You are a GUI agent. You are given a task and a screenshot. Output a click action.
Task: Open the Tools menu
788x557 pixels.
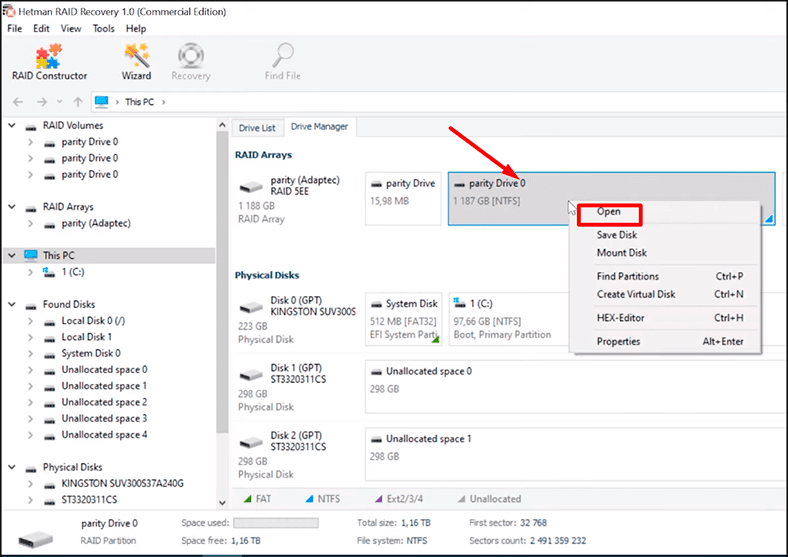(x=104, y=29)
